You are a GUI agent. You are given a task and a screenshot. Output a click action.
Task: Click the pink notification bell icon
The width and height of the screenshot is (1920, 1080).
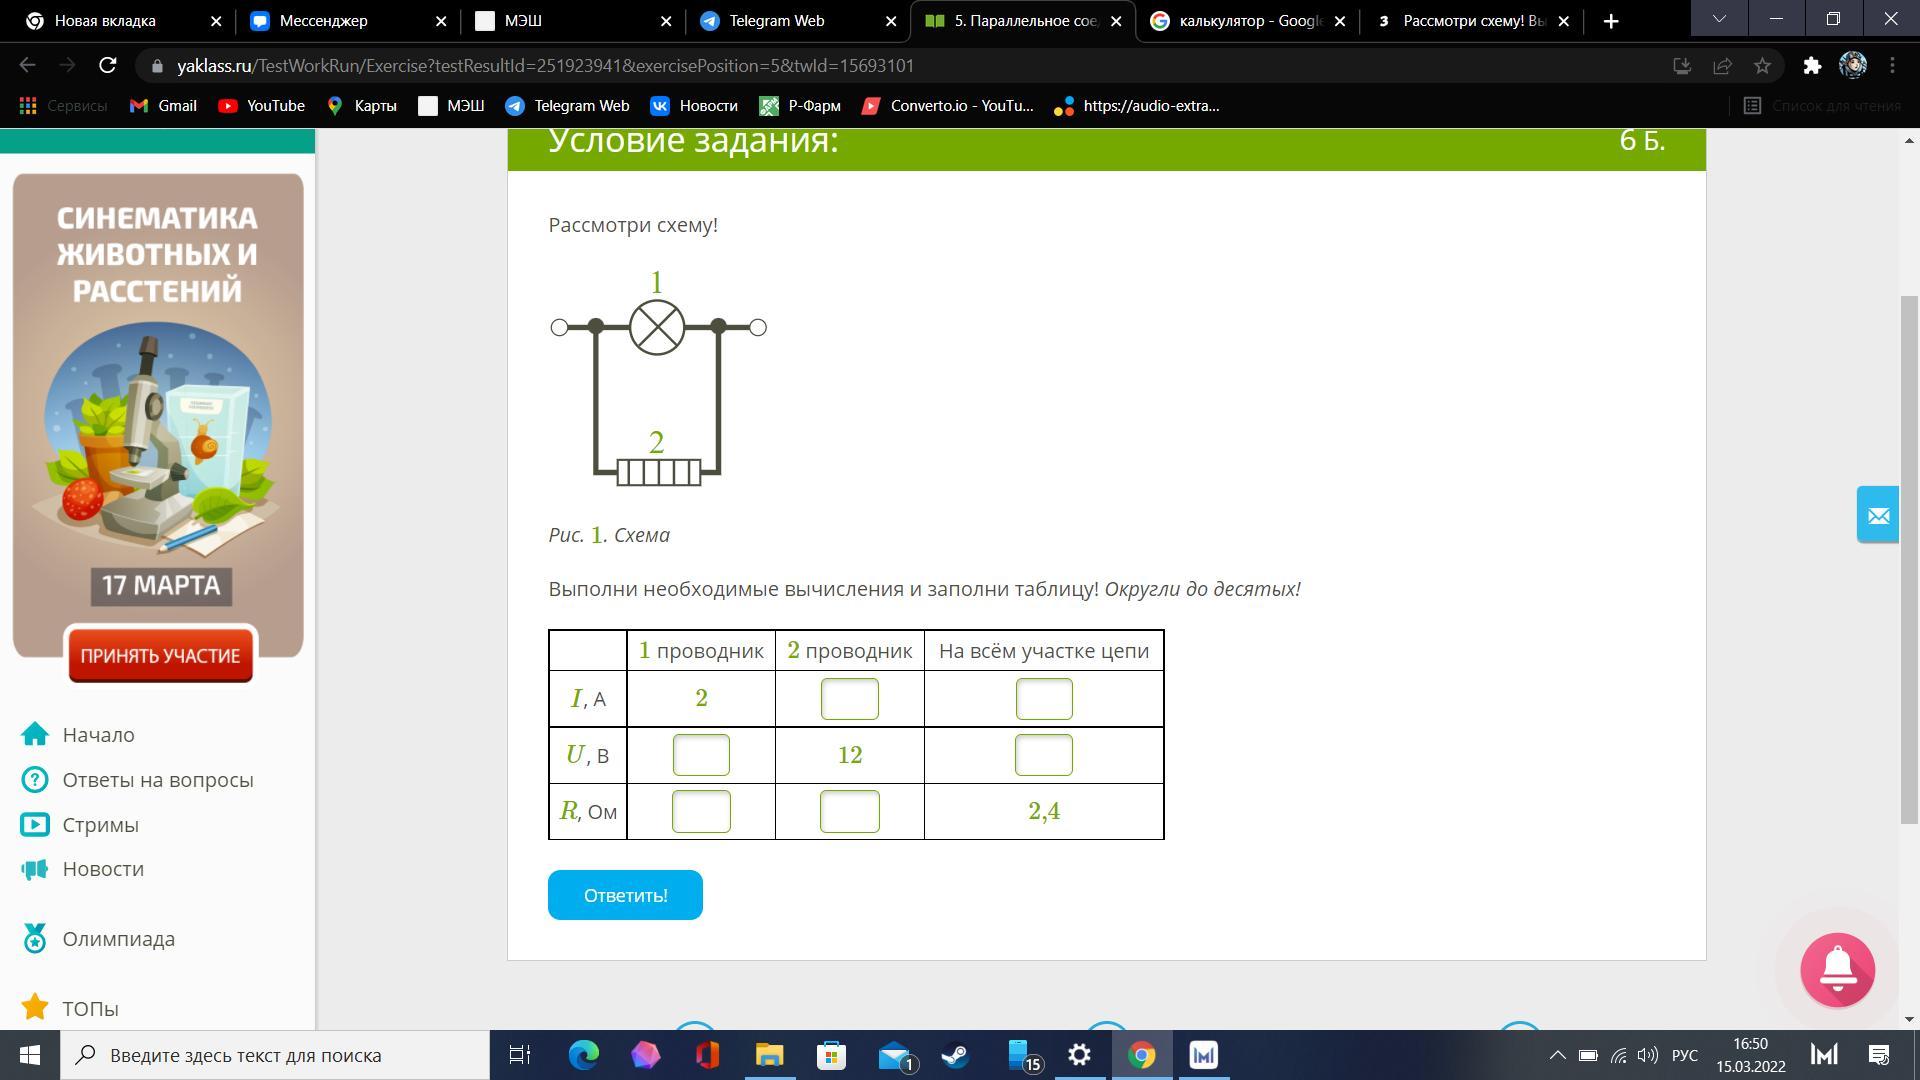tap(1837, 969)
